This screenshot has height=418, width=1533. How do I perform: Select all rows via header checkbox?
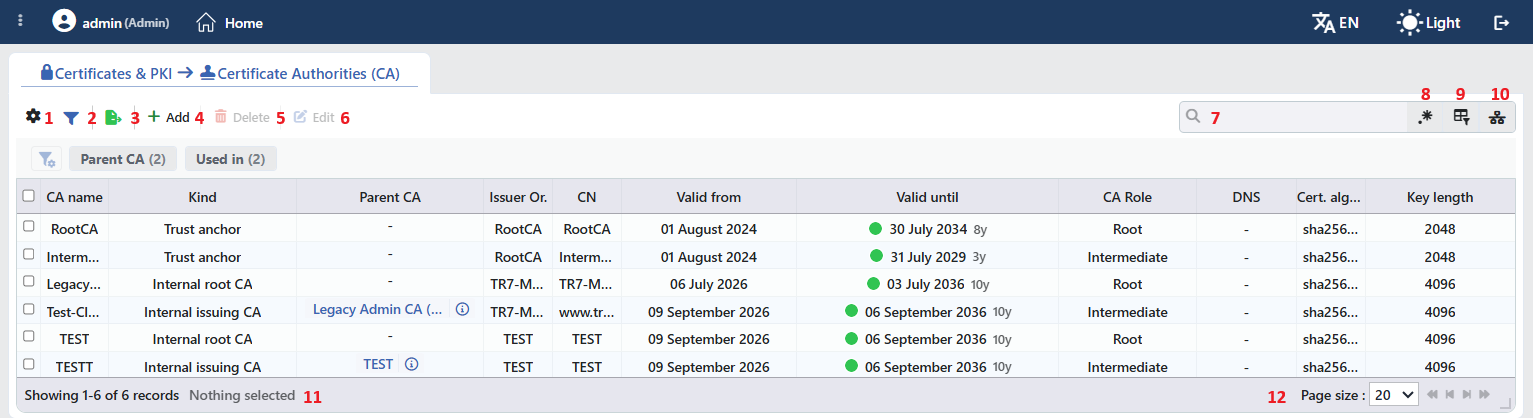tap(29, 196)
